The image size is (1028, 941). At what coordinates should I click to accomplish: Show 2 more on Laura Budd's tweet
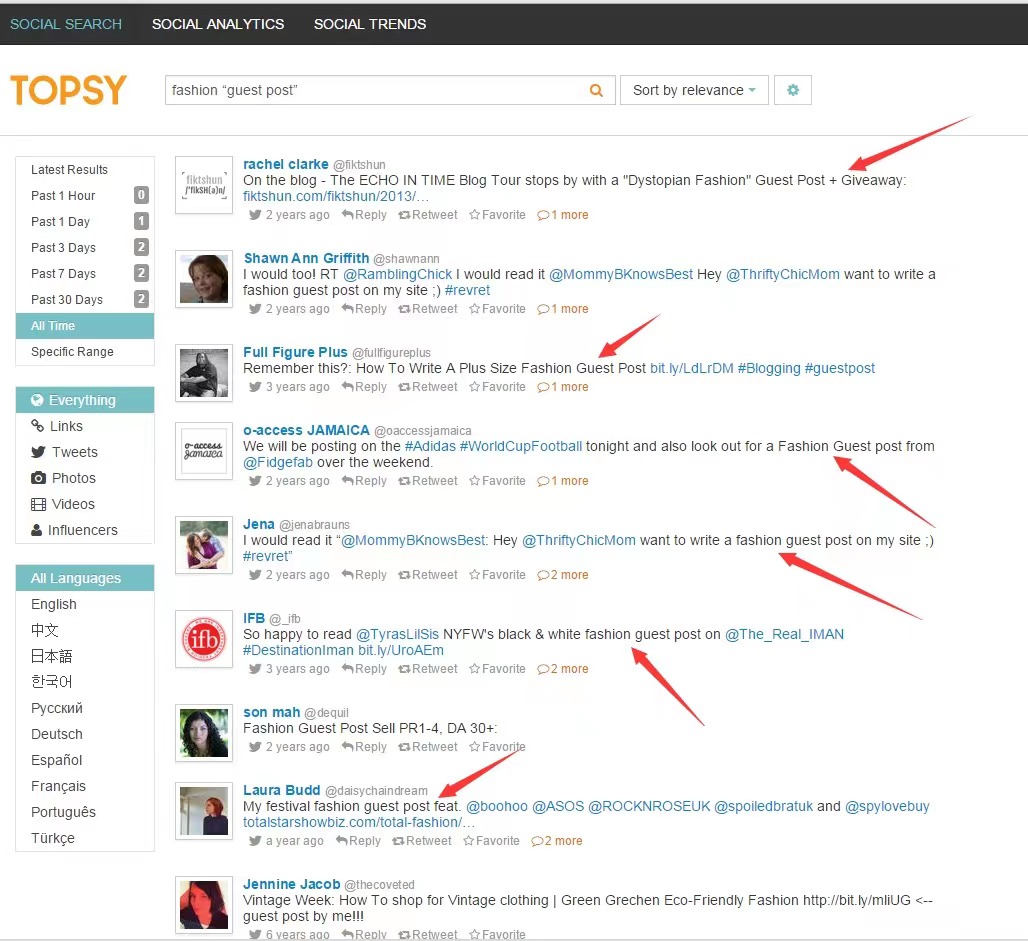pyautogui.click(x=557, y=841)
